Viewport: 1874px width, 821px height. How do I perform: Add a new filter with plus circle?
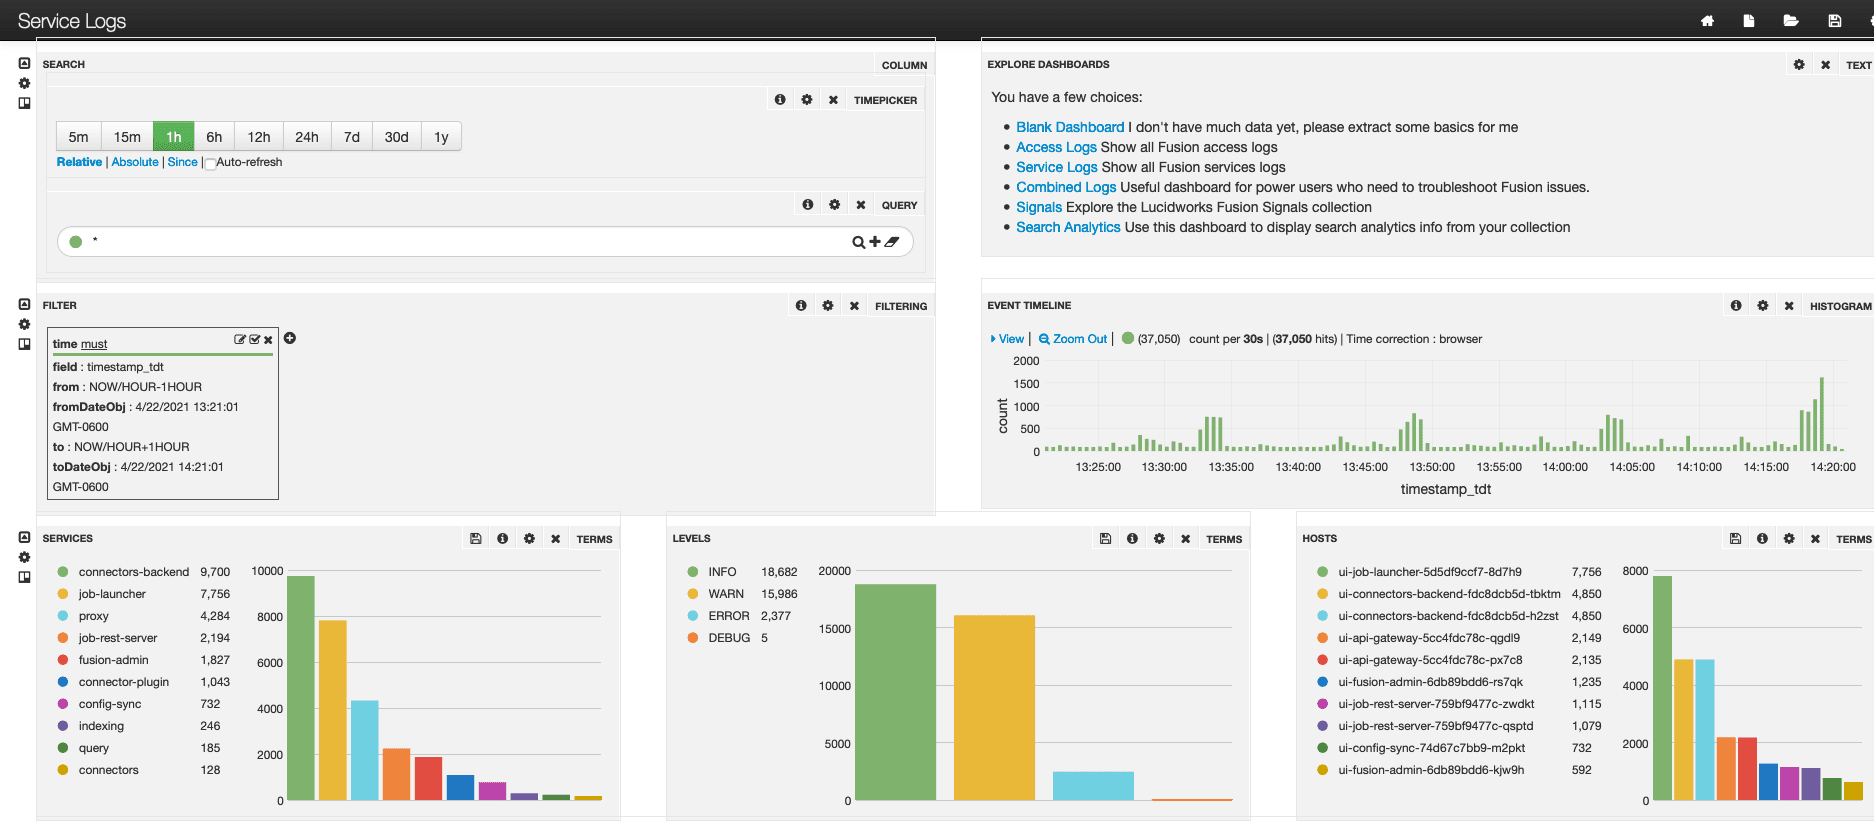(x=290, y=338)
